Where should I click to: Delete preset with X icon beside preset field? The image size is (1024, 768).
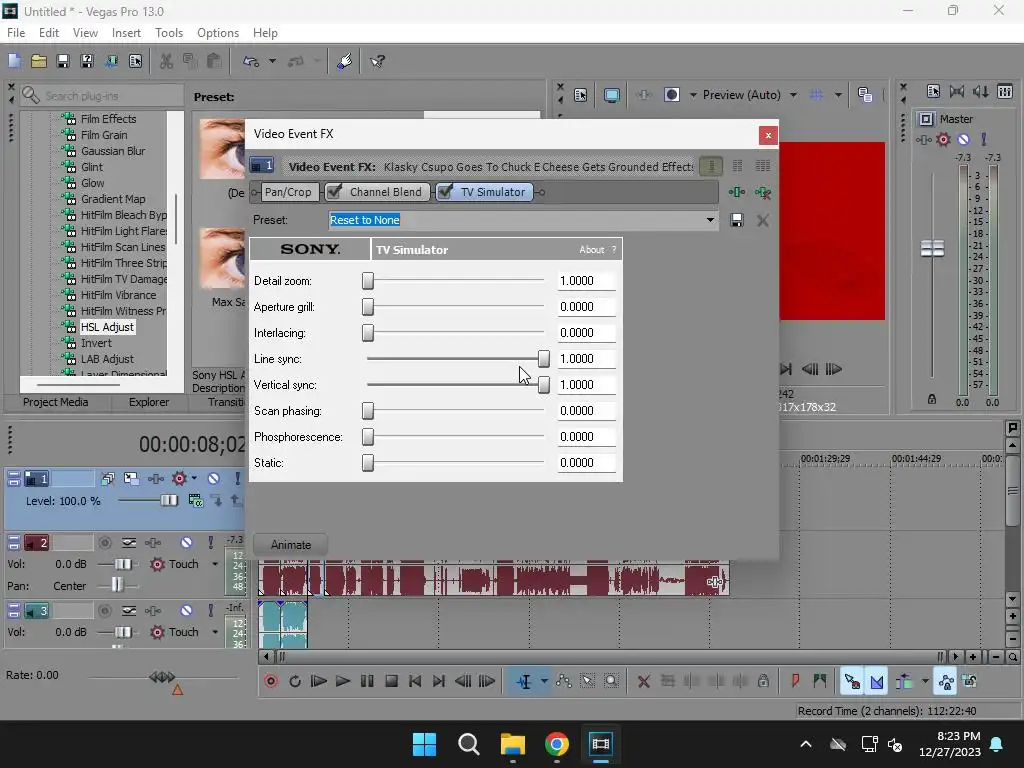point(763,220)
